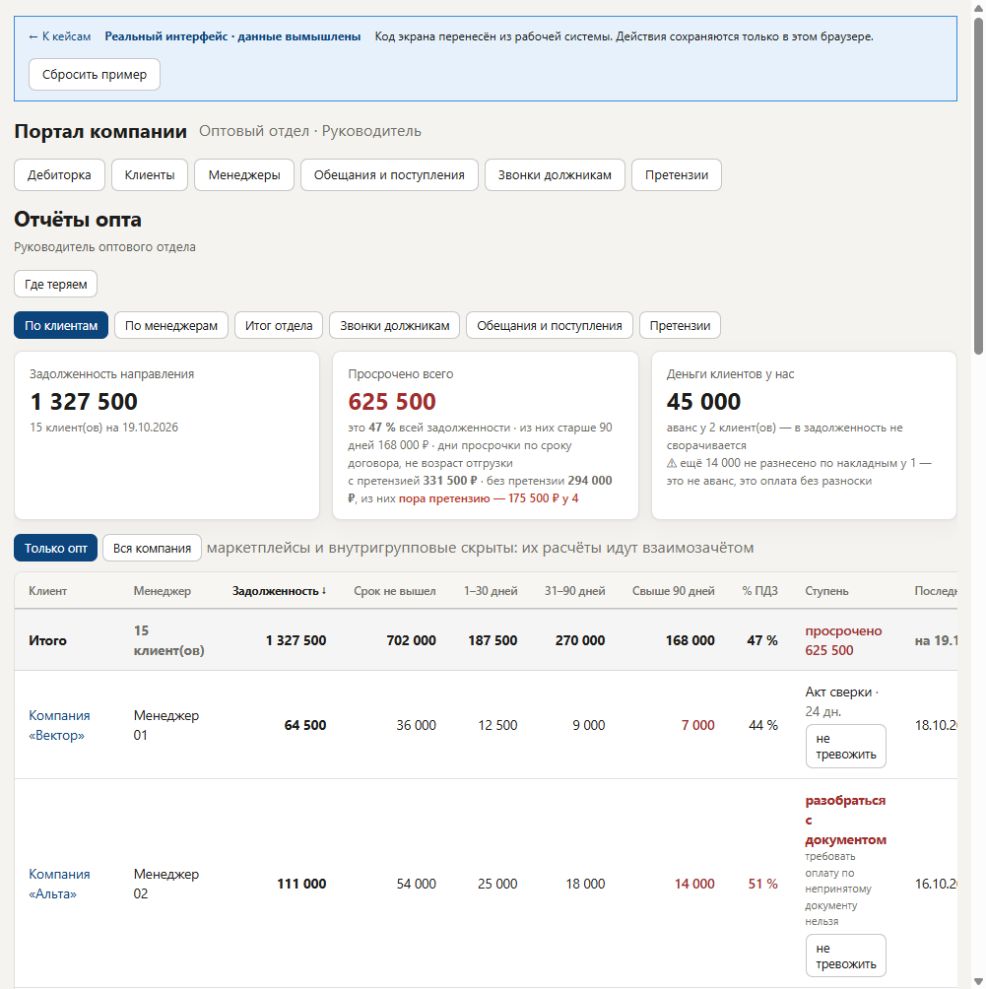Click the scrollbar down arrow
The width and height of the screenshot is (986, 989).
coord(978,982)
